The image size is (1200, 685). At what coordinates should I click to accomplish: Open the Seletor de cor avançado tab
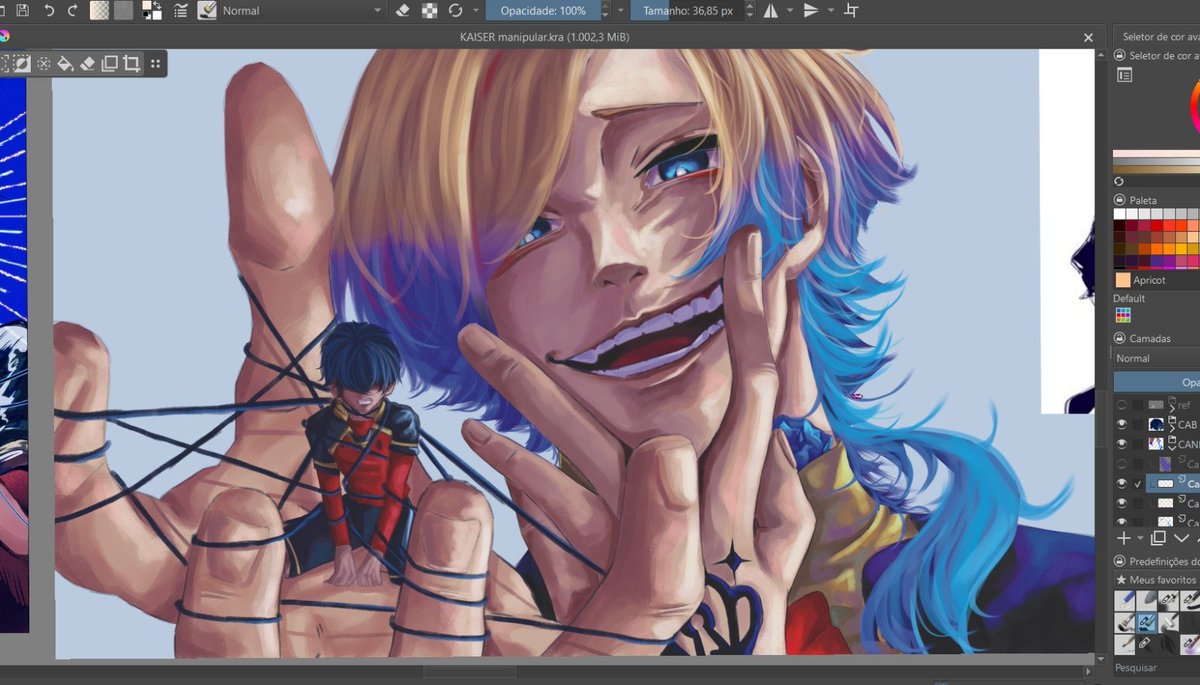[1159, 37]
